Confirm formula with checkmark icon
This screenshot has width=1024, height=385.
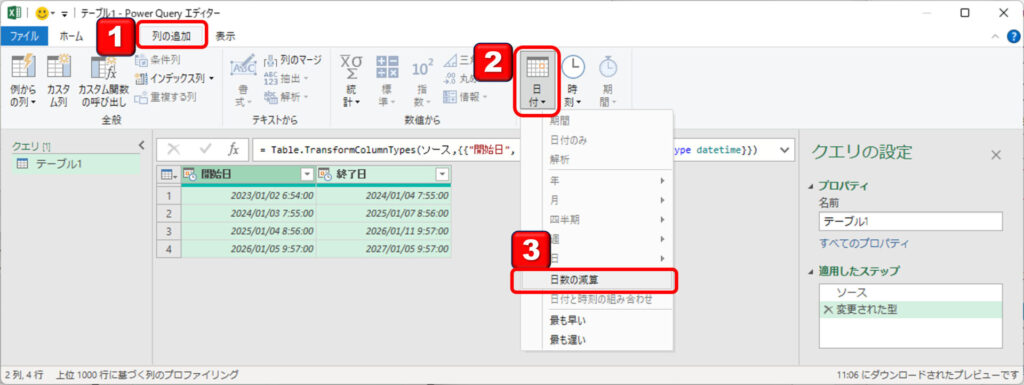coord(205,149)
